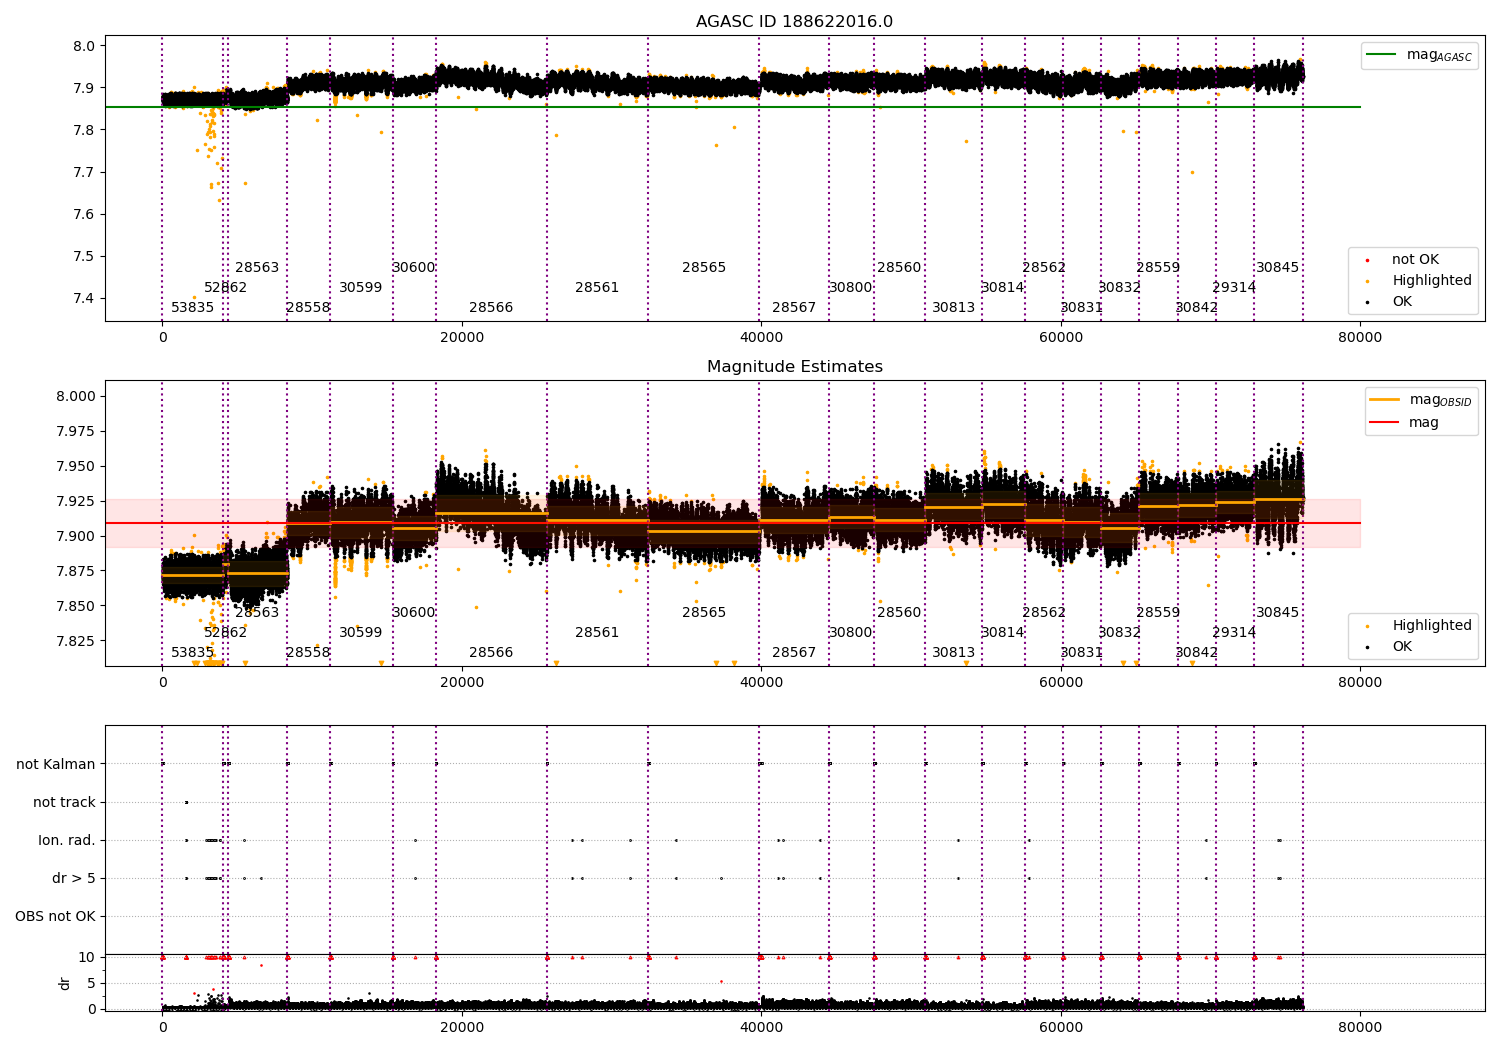Click obsid label 30832 in top plot

pyautogui.click(x=1120, y=288)
